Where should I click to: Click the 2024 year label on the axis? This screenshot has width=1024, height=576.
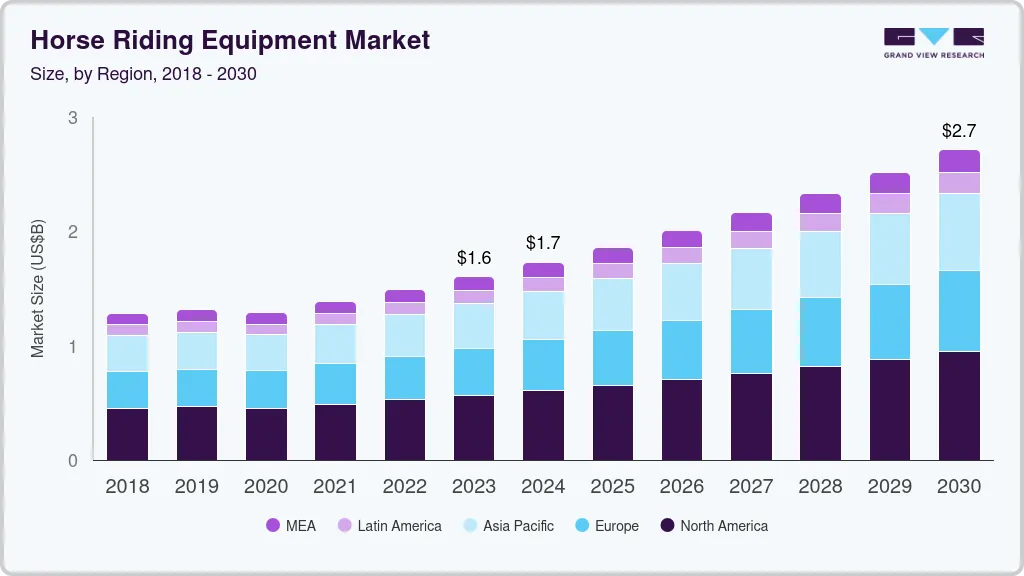(543, 487)
